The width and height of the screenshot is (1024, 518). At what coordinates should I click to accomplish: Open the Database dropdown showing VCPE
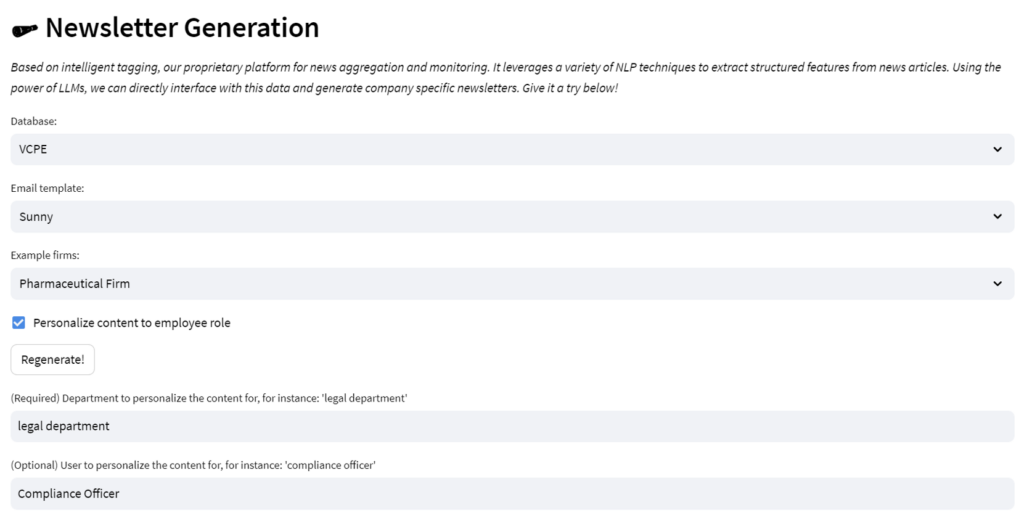[x=512, y=150]
